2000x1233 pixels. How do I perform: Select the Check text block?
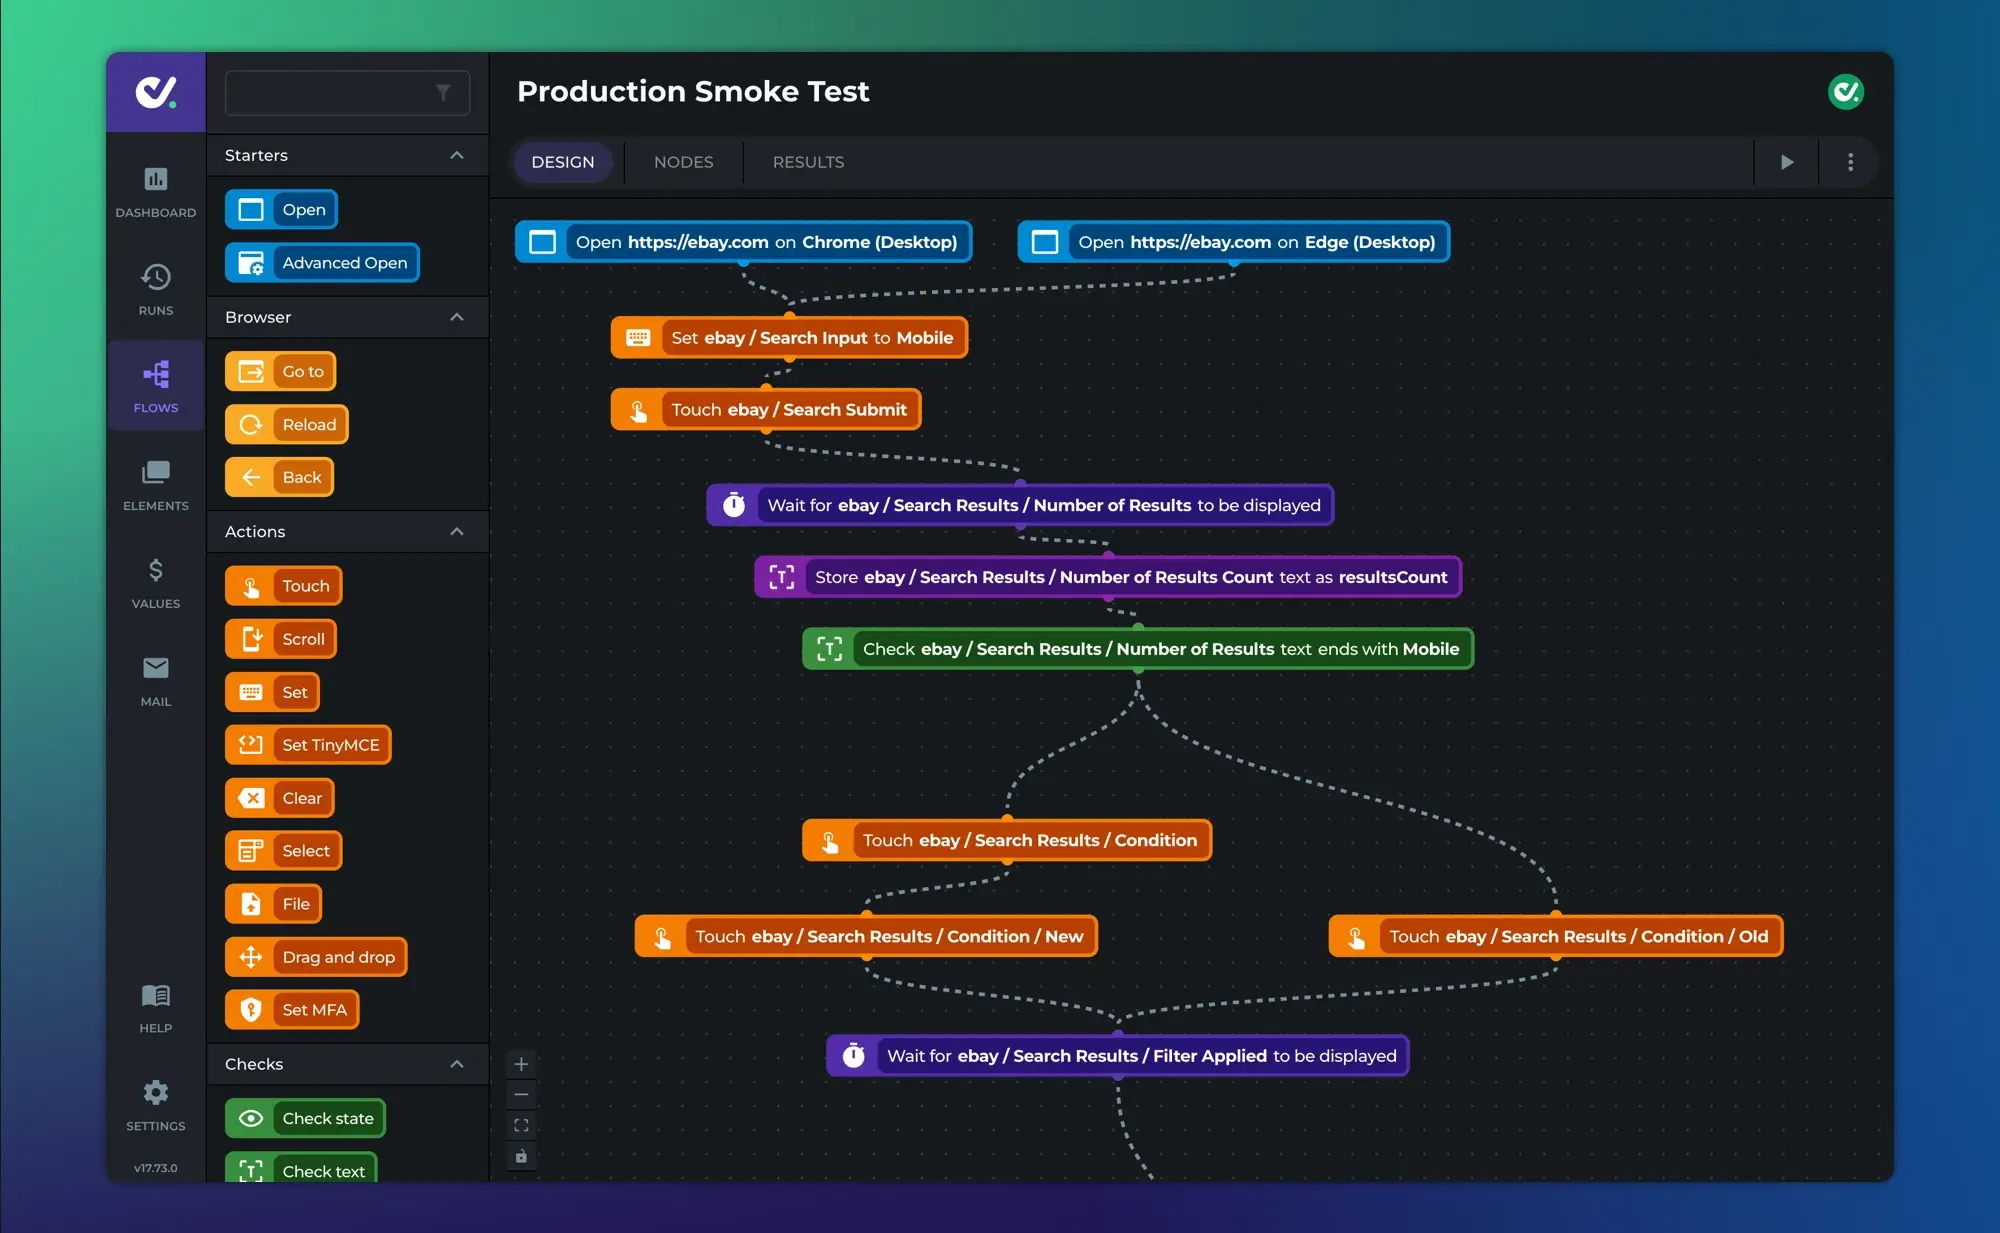click(x=301, y=1168)
